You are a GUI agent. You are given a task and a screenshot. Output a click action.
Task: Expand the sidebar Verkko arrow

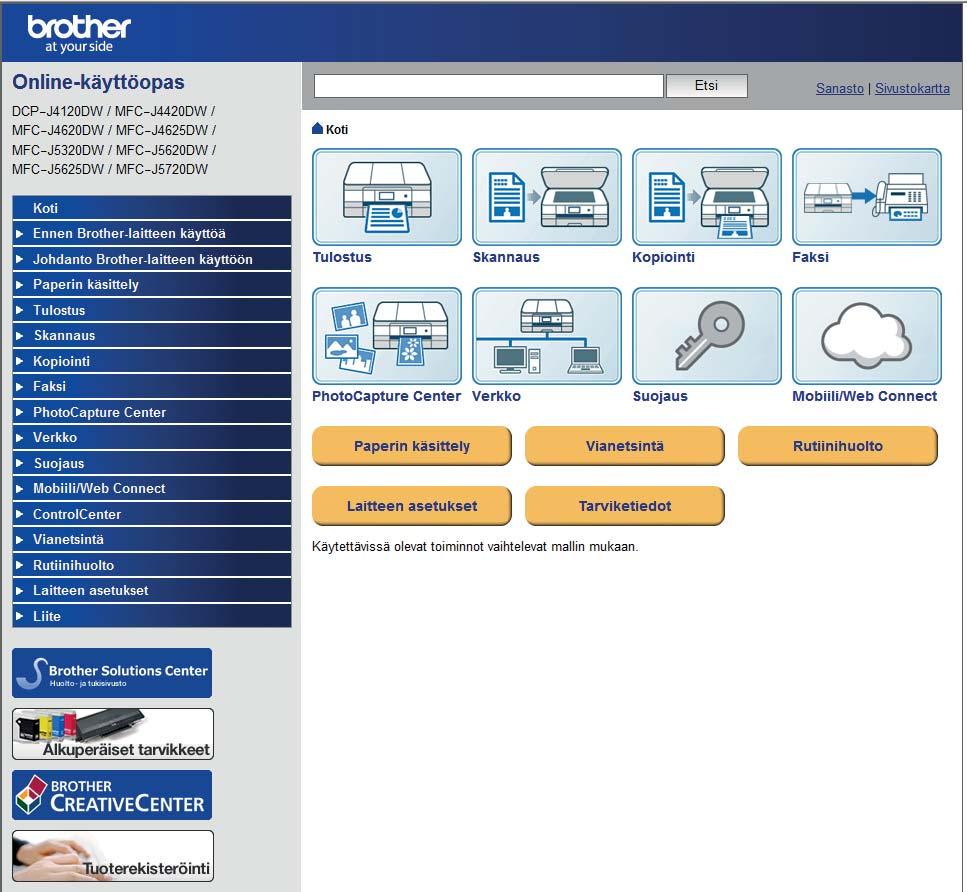pos(20,437)
